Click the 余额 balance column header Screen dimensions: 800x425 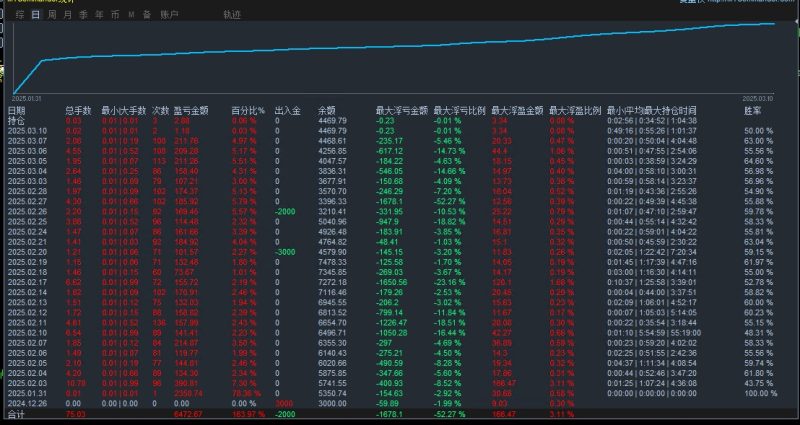[x=326, y=110]
